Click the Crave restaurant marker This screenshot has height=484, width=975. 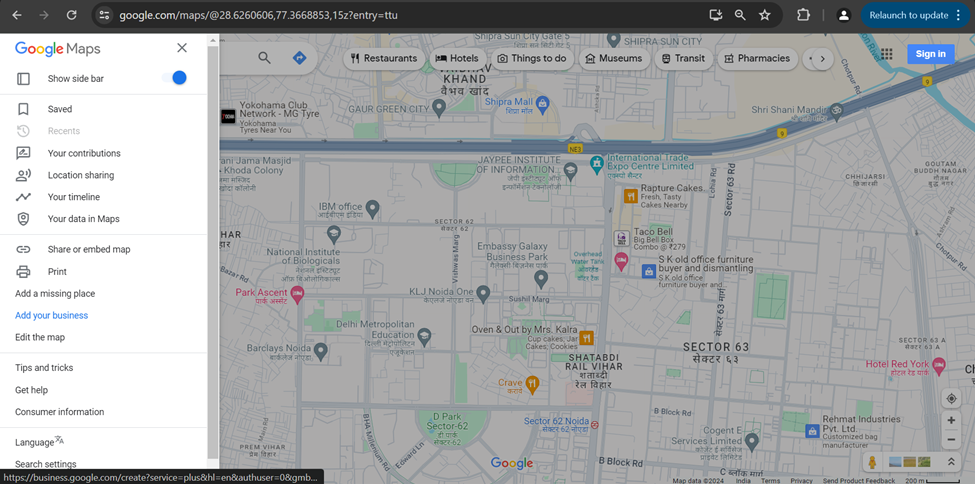[x=532, y=384]
